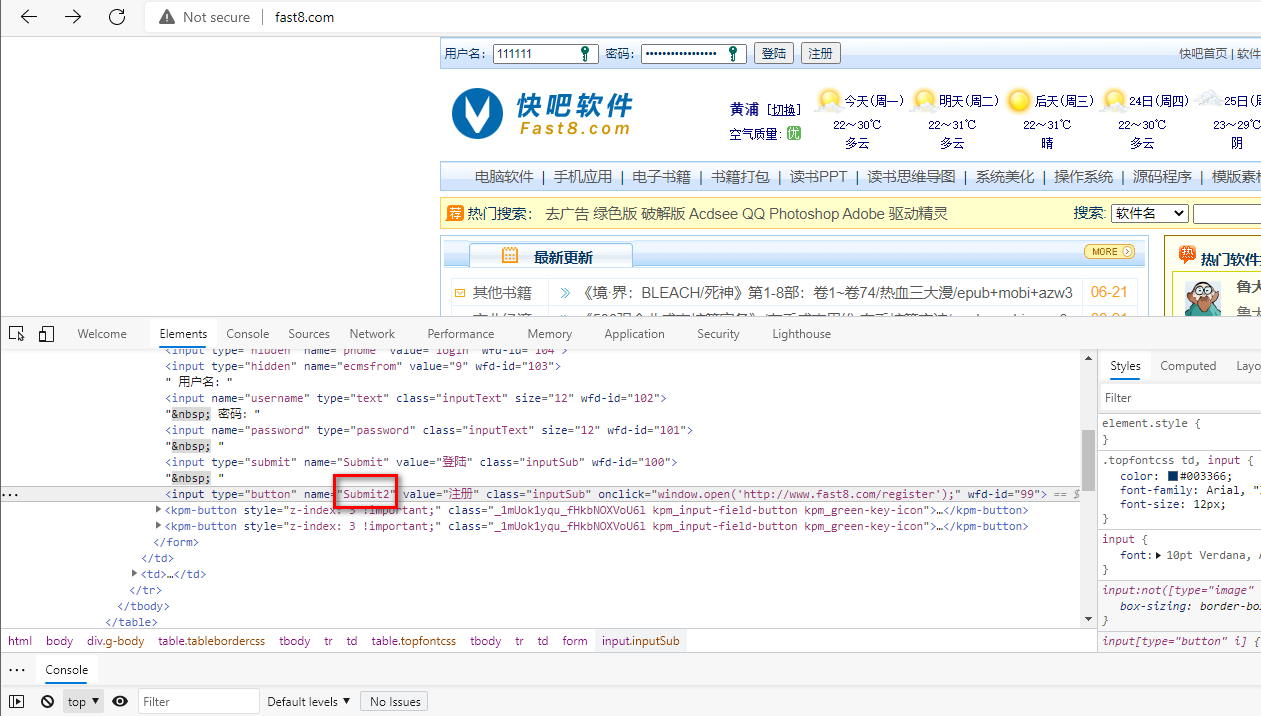1261x716 pixels.
Task: Click the address bar URL fast8.com
Action: [304, 17]
